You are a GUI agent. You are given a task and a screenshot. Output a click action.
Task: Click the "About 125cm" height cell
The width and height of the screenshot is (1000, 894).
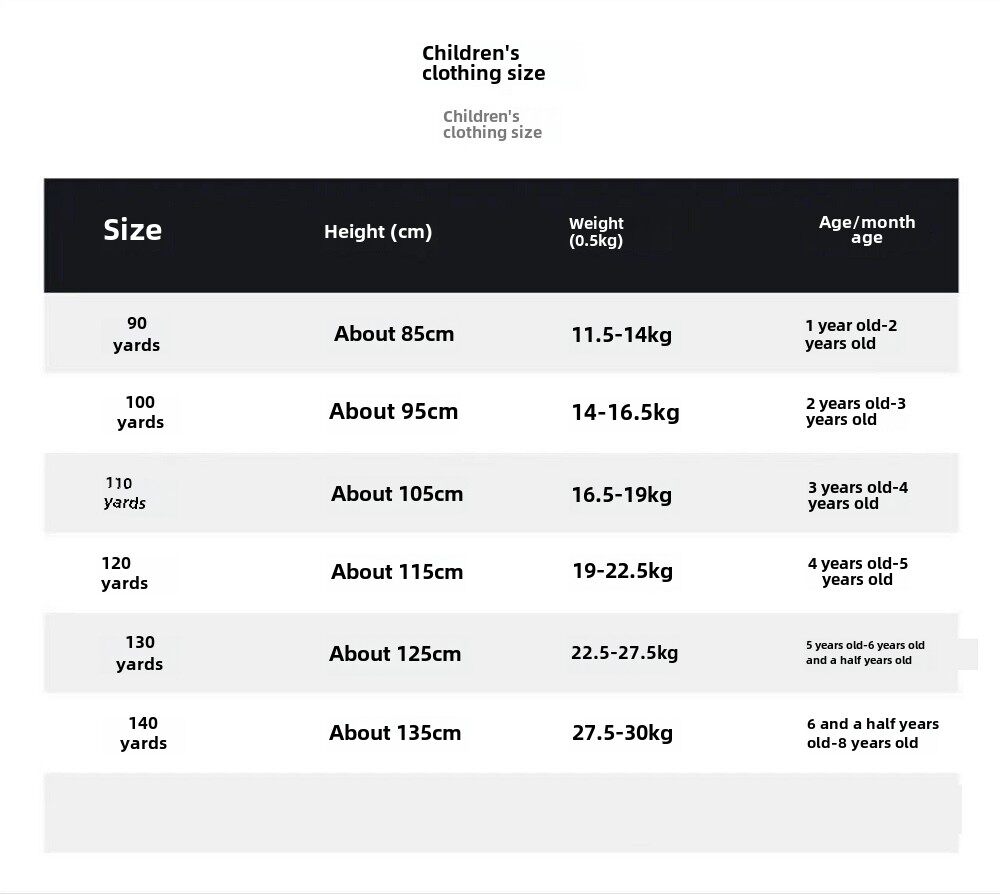point(395,654)
